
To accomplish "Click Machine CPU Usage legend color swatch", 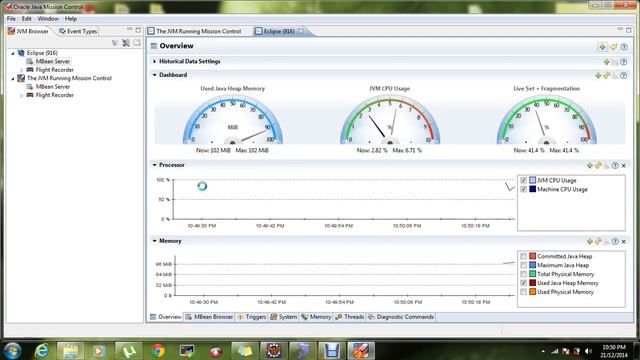I will click(533, 189).
